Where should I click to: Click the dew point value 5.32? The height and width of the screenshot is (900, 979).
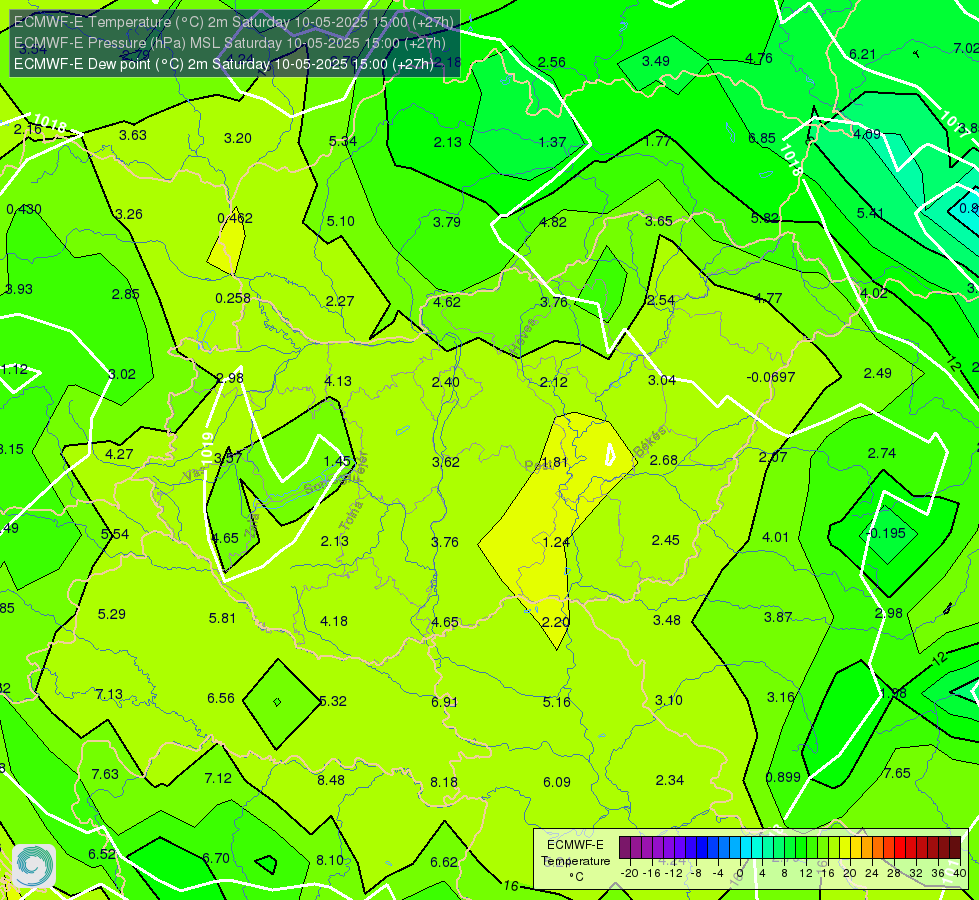(333, 701)
